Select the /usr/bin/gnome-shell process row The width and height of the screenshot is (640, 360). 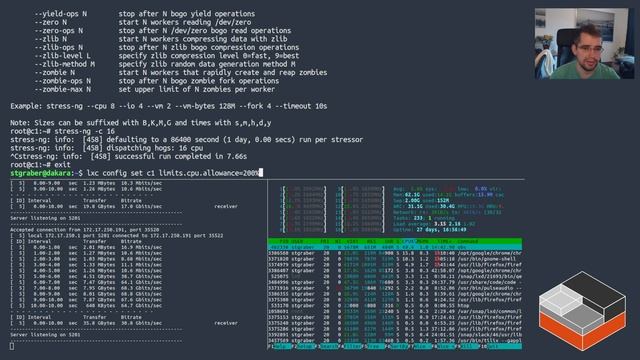point(395,259)
